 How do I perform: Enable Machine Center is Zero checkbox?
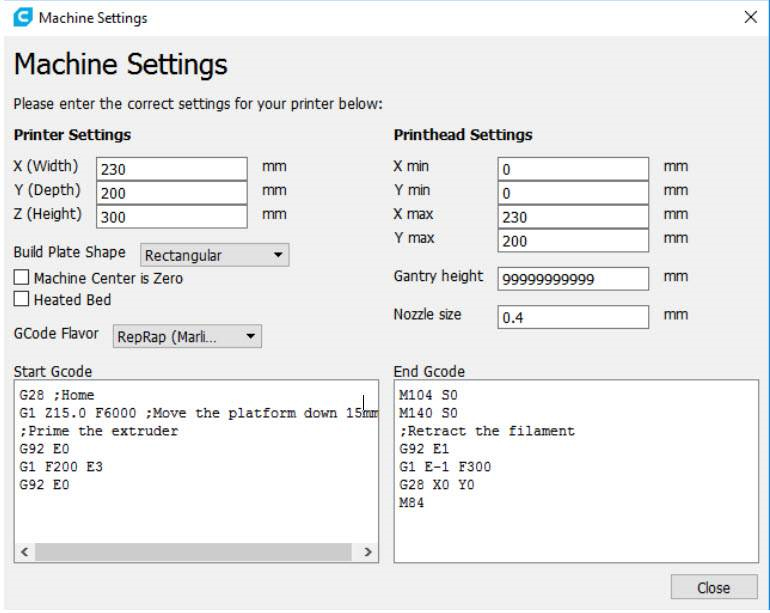point(21,278)
